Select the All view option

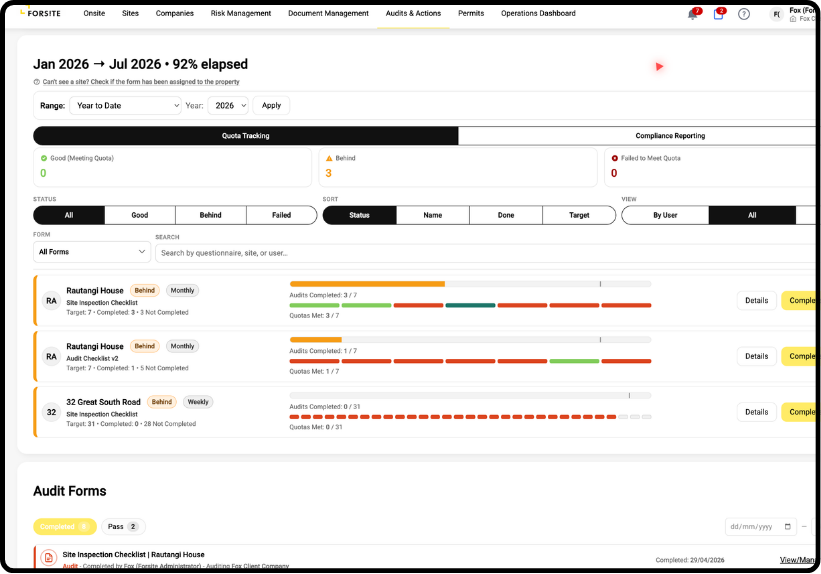tap(752, 215)
